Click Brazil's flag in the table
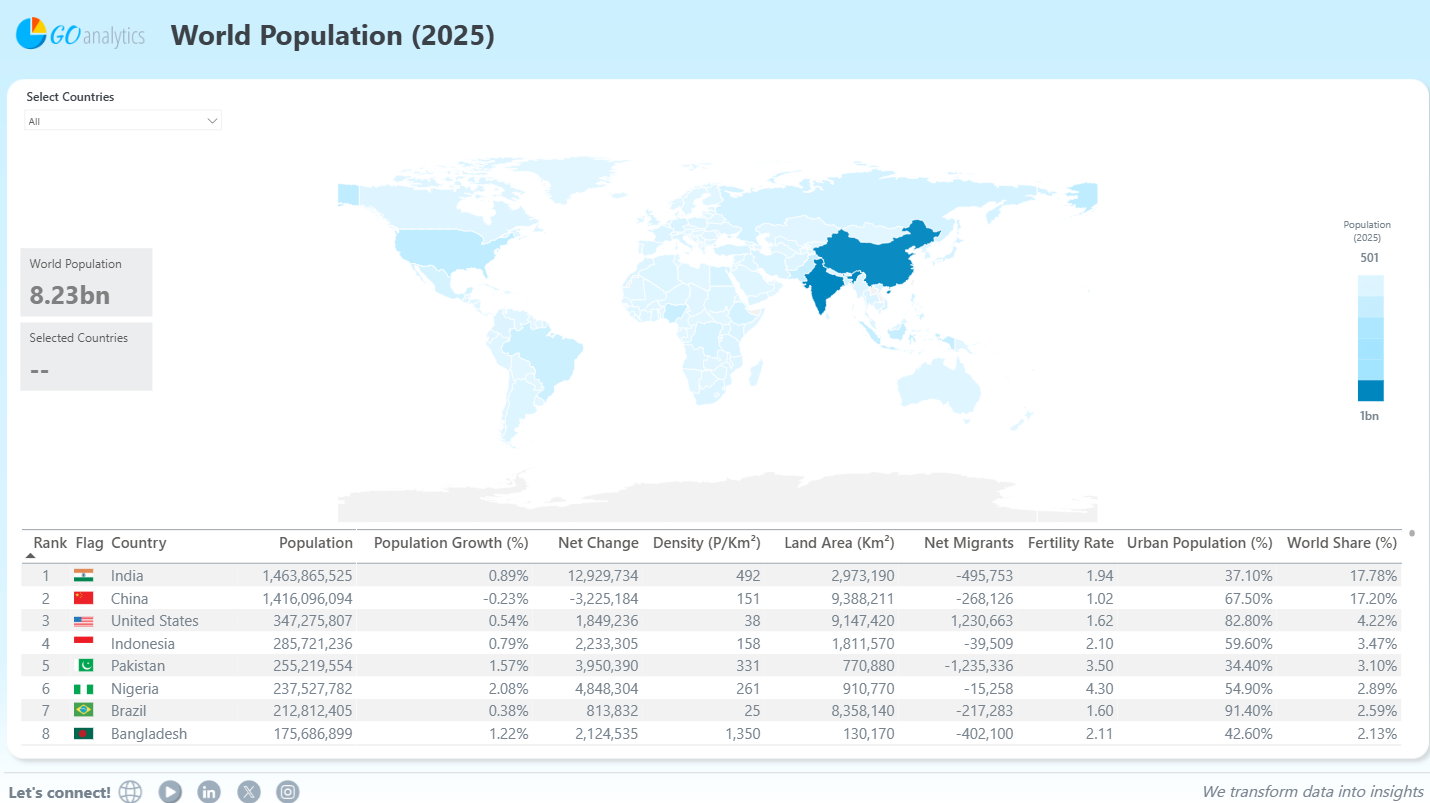This screenshot has height=803, width=1430. click(x=83, y=710)
